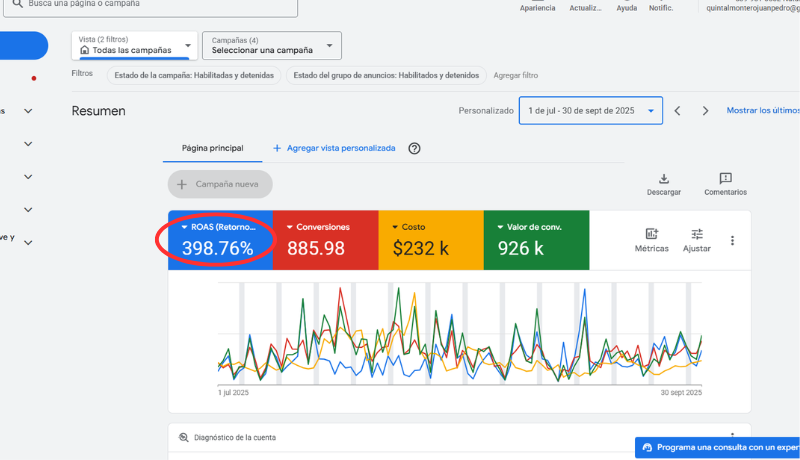The image size is (800, 460).
Task: Click Programa una consulta con un experto
Action: [x=717, y=448]
